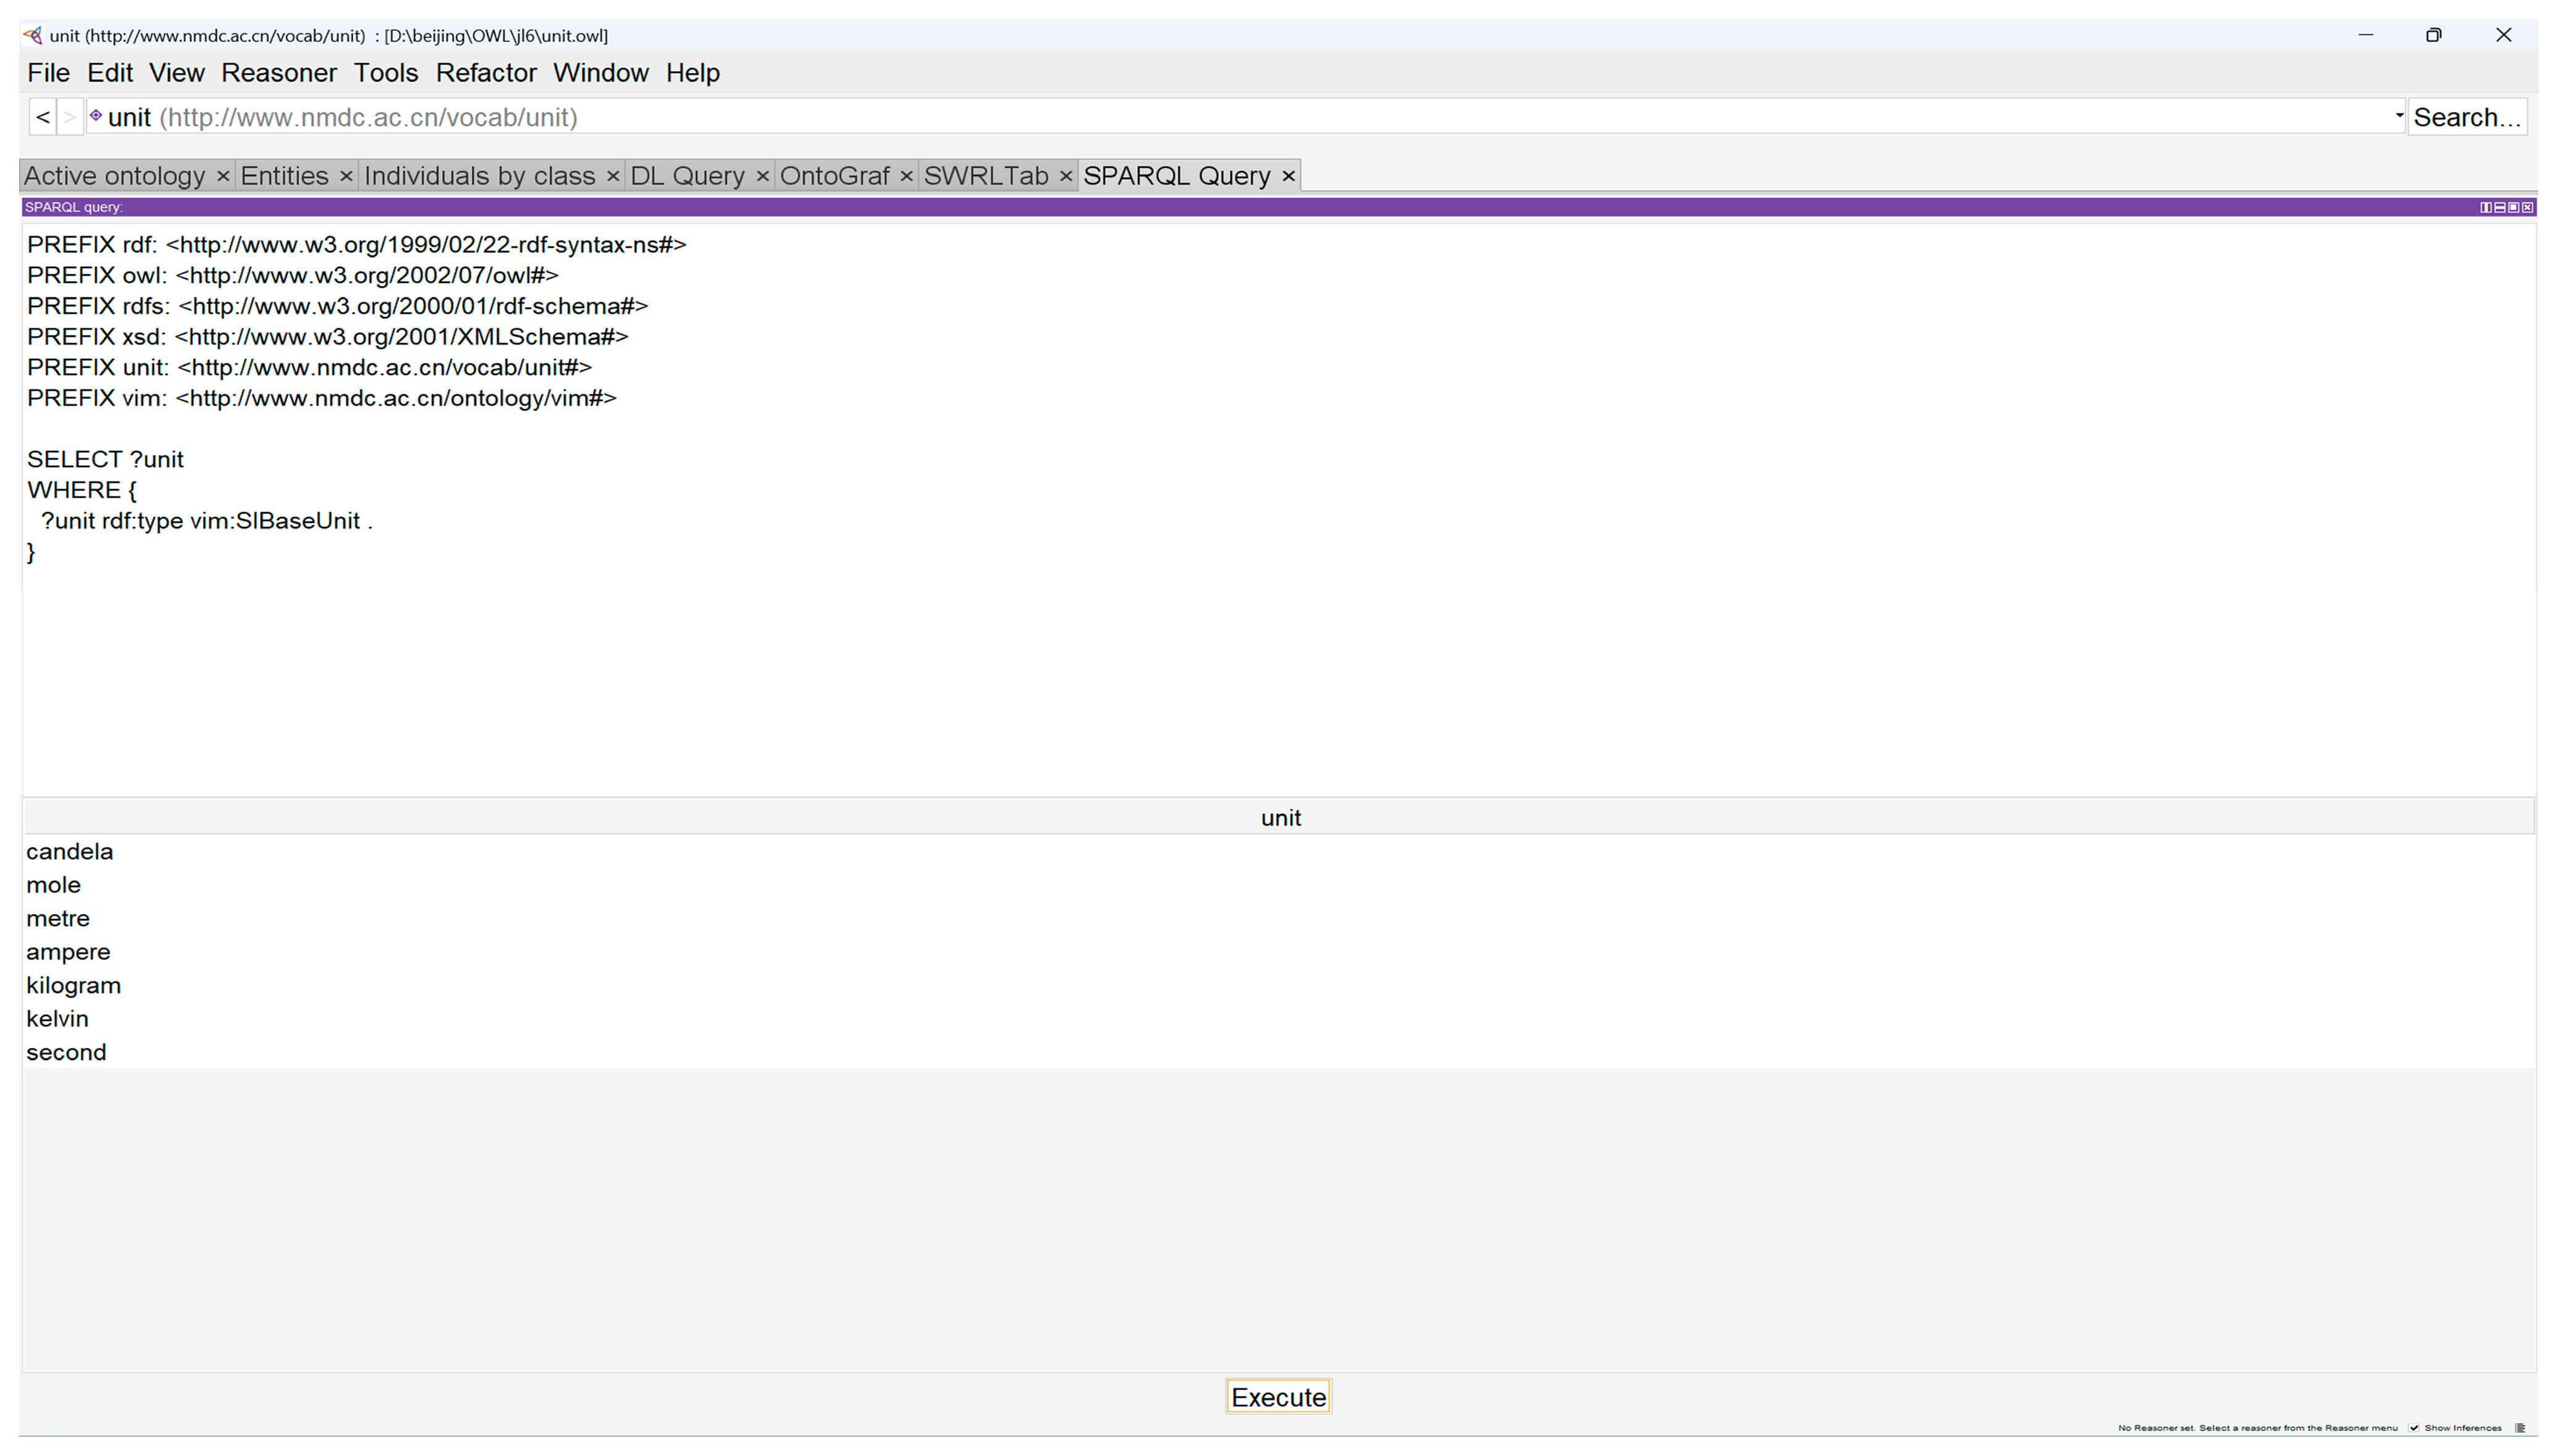
Task: Select the mole result row
Action: (x=1279, y=885)
